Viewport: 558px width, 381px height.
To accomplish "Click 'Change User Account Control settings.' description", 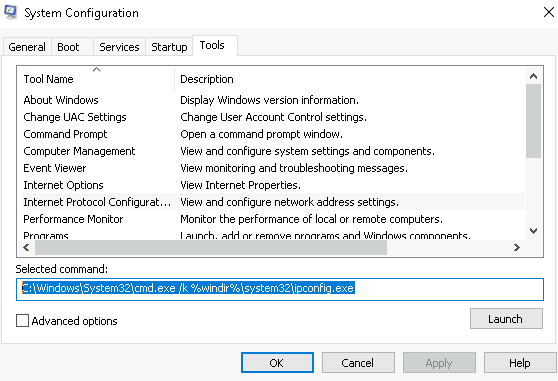I will (273, 117).
